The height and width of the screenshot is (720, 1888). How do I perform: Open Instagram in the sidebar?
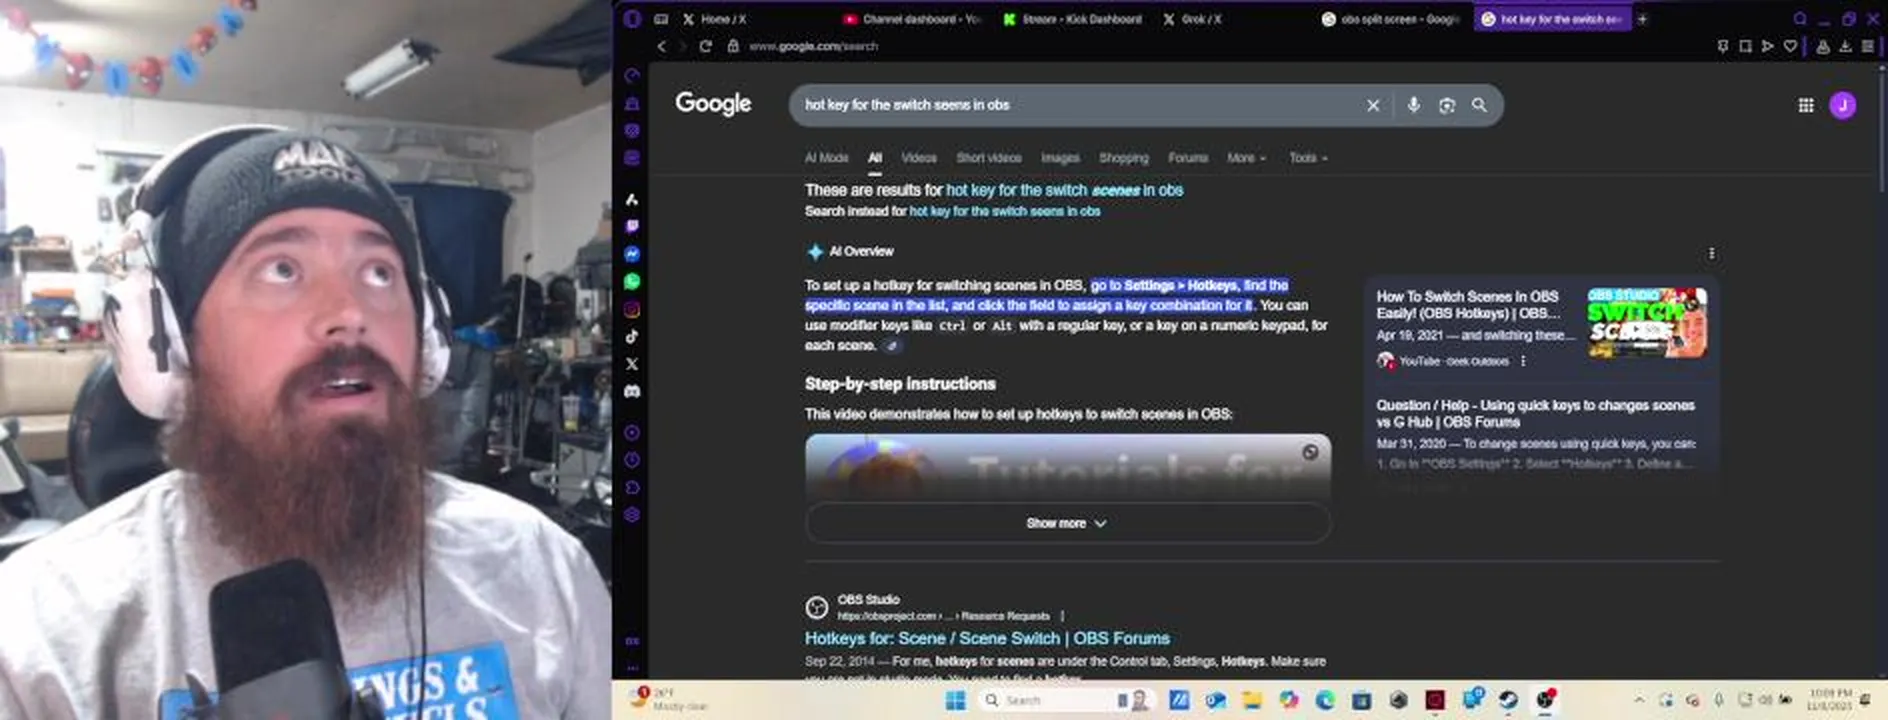[632, 310]
